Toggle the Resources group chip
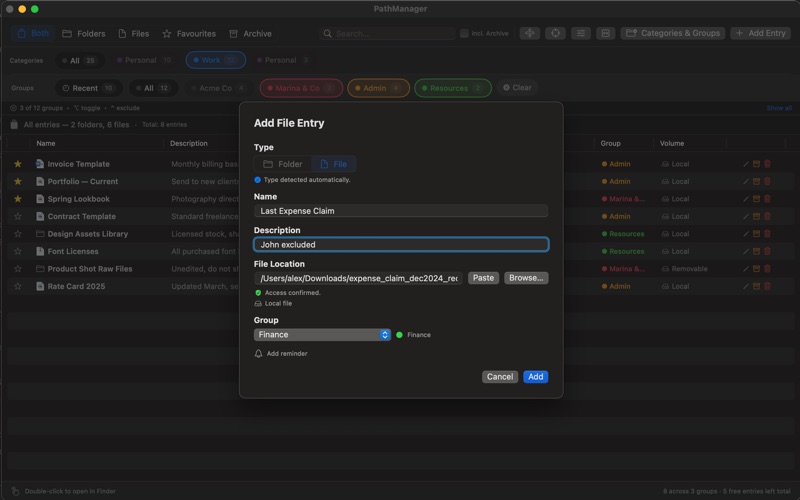Screen dimensions: 800x500 click(x=453, y=88)
